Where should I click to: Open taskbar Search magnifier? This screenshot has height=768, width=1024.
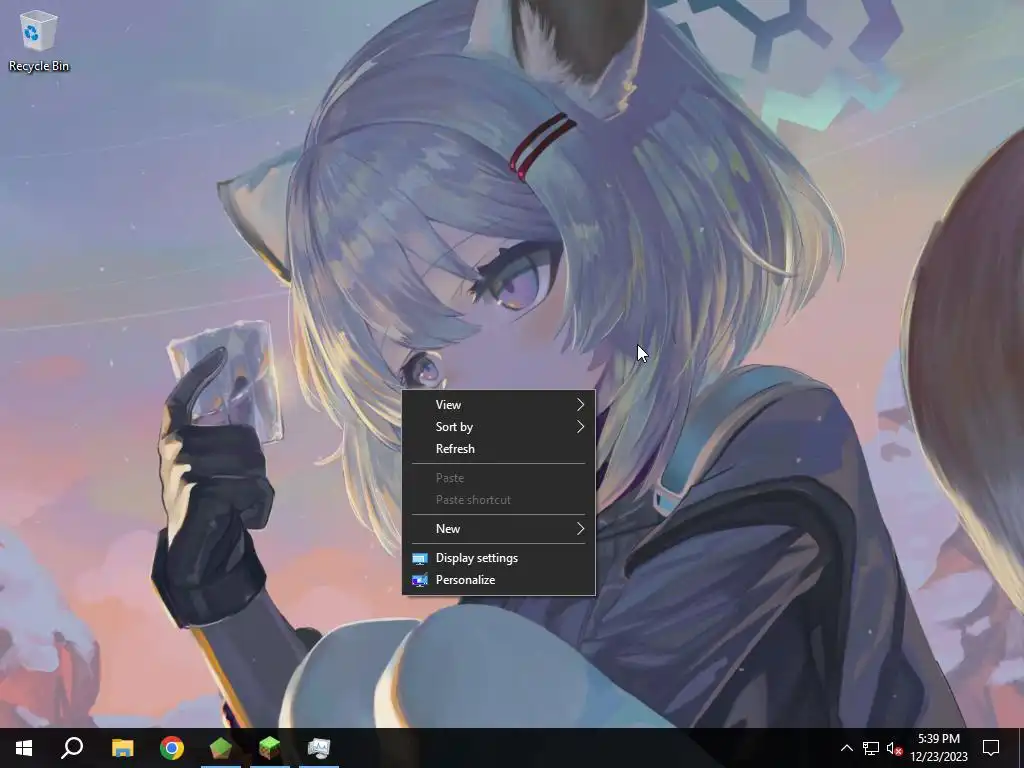72,748
